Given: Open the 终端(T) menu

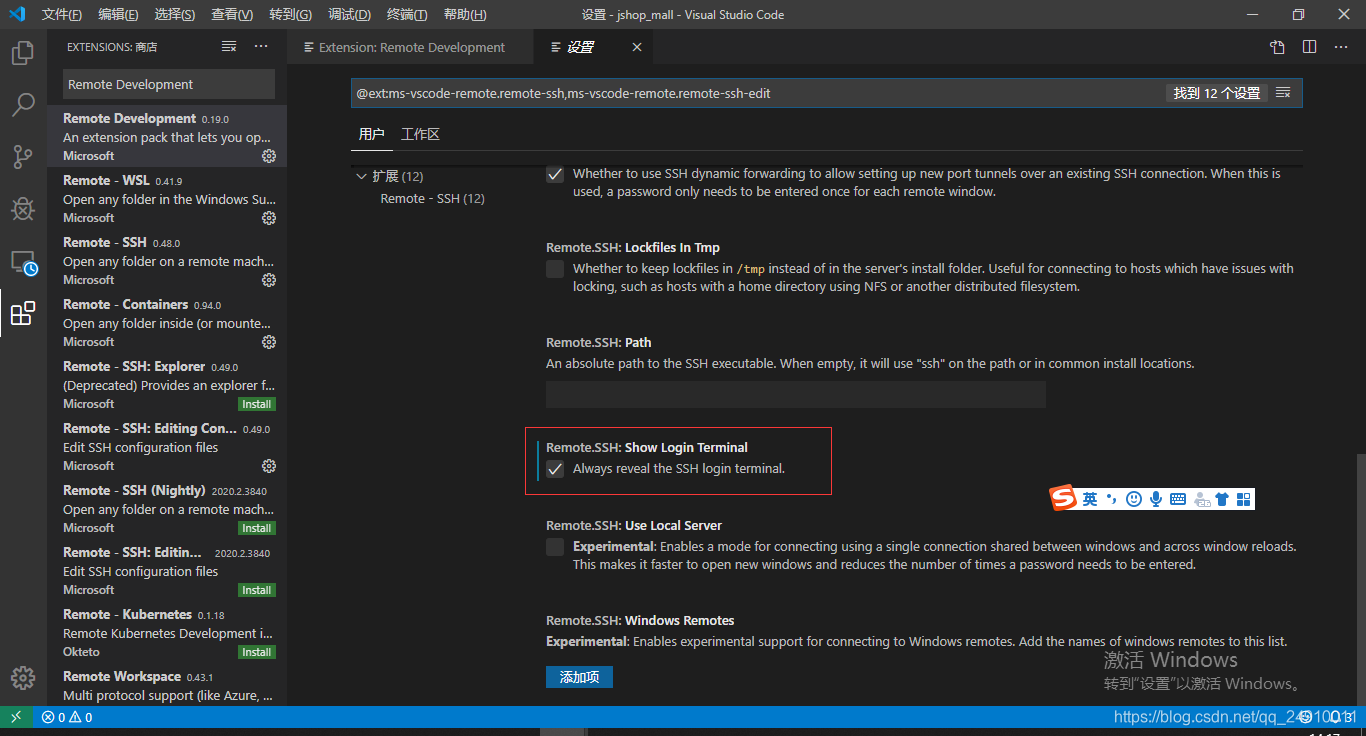Looking at the screenshot, I should [x=407, y=14].
